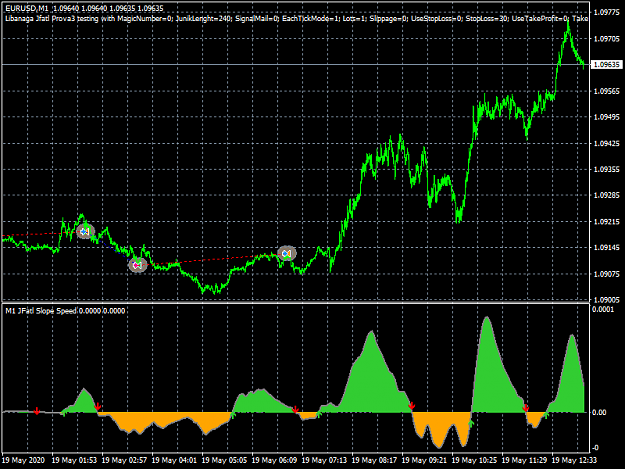Viewport: 625px width, 469px height.
Task: Select the green up arrow above the 05:05 label
Action: (234, 416)
